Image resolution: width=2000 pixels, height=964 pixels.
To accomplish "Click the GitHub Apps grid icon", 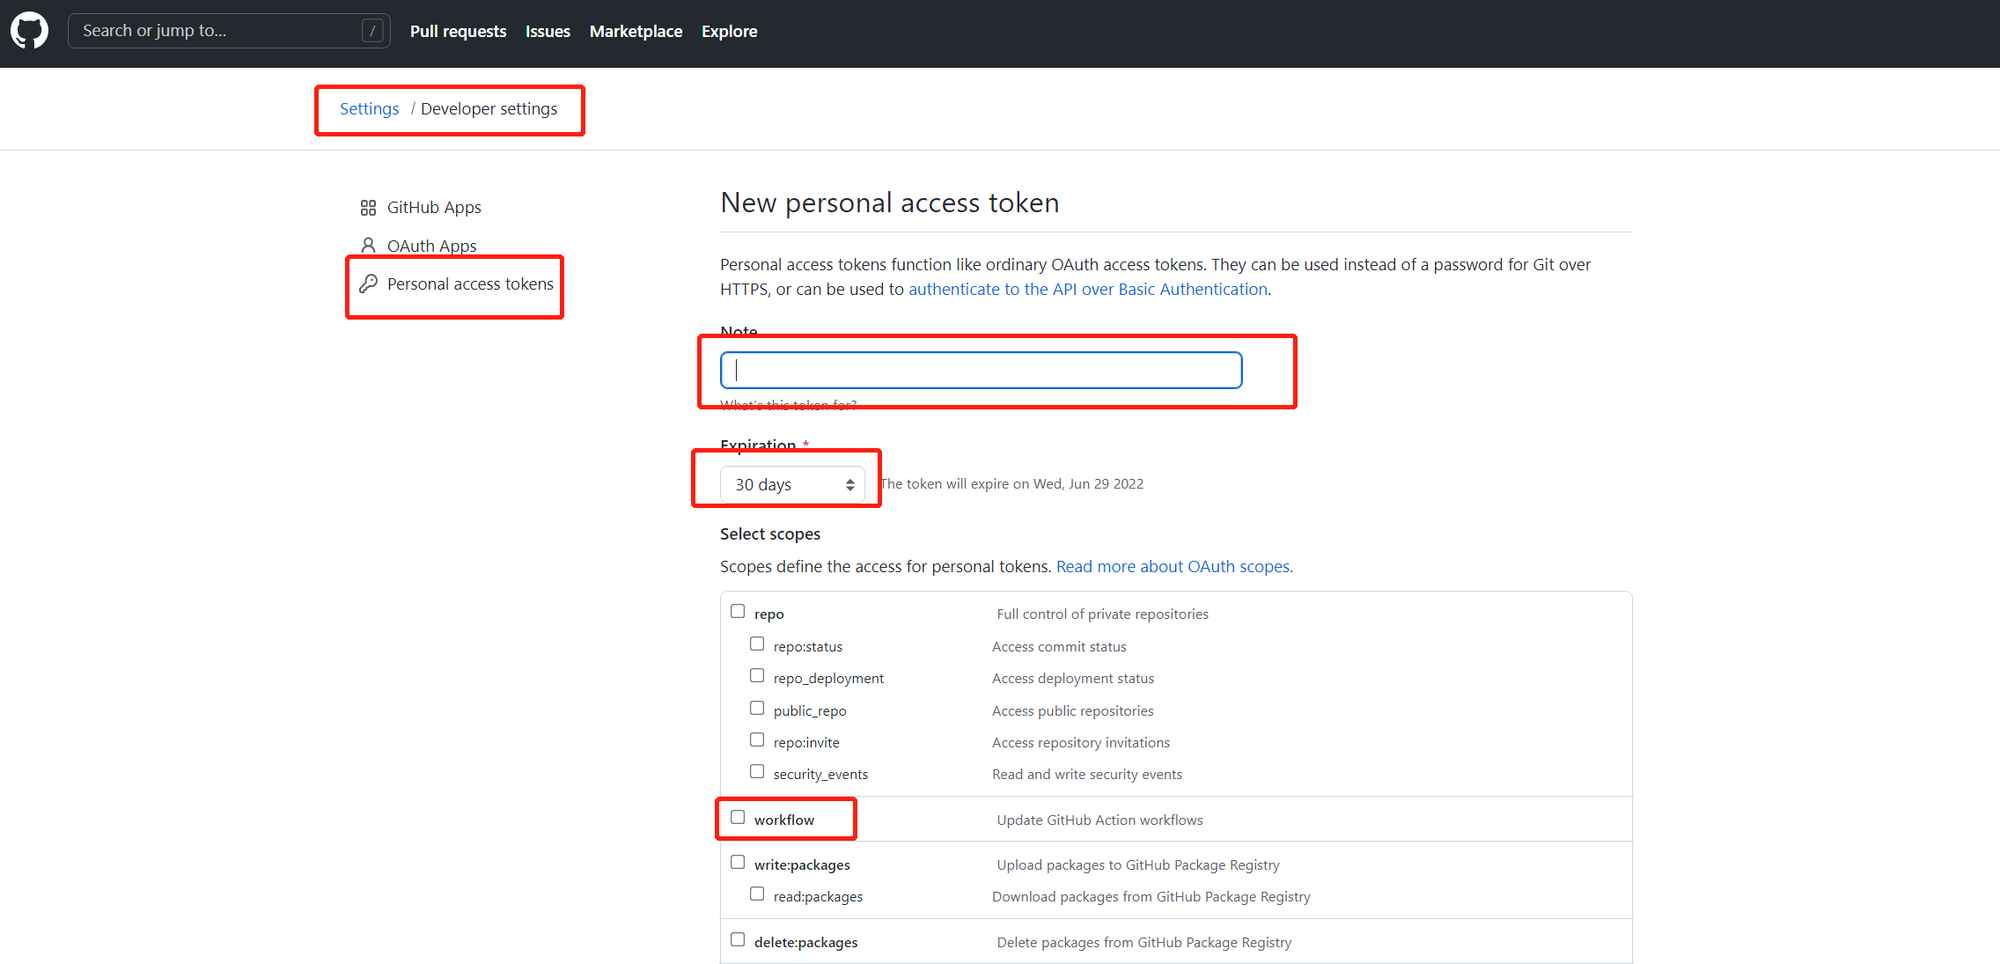I will (x=368, y=207).
